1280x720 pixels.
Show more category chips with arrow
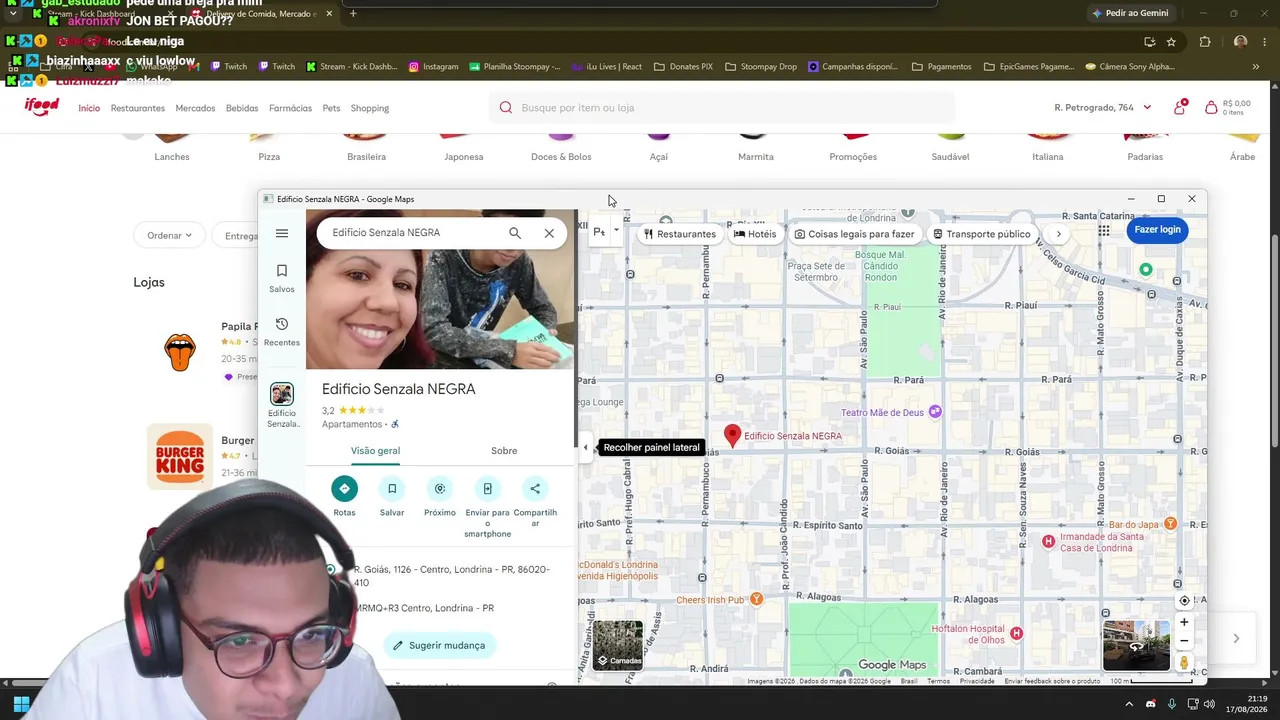click(x=1058, y=234)
